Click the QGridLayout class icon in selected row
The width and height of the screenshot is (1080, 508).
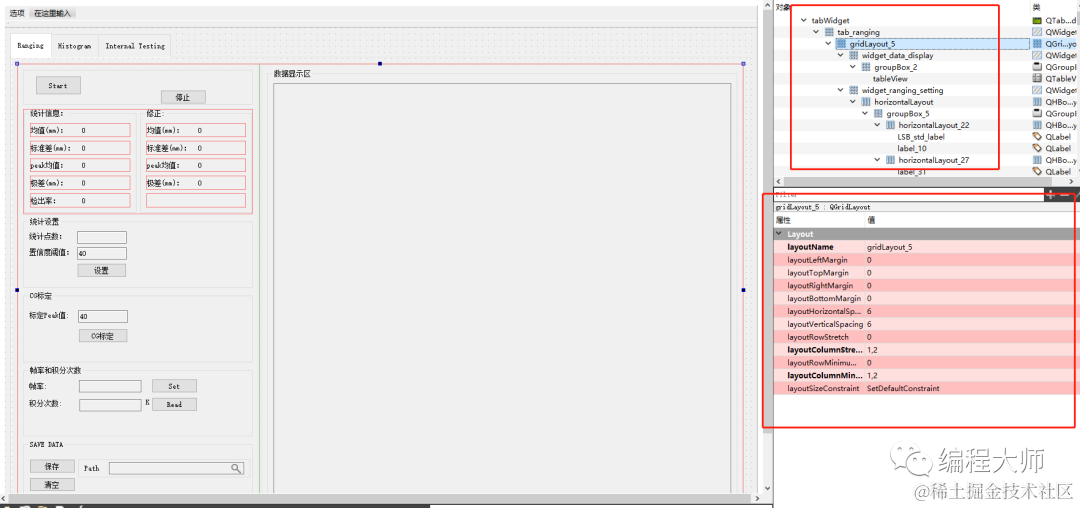coord(1037,44)
